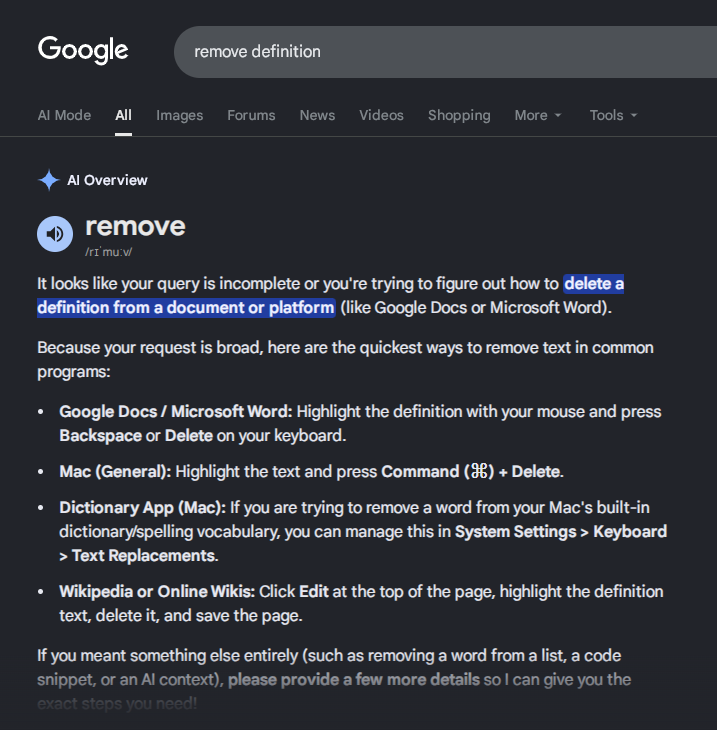The width and height of the screenshot is (717, 730).
Task: Expand the More dropdown menu
Action: click(538, 115)
